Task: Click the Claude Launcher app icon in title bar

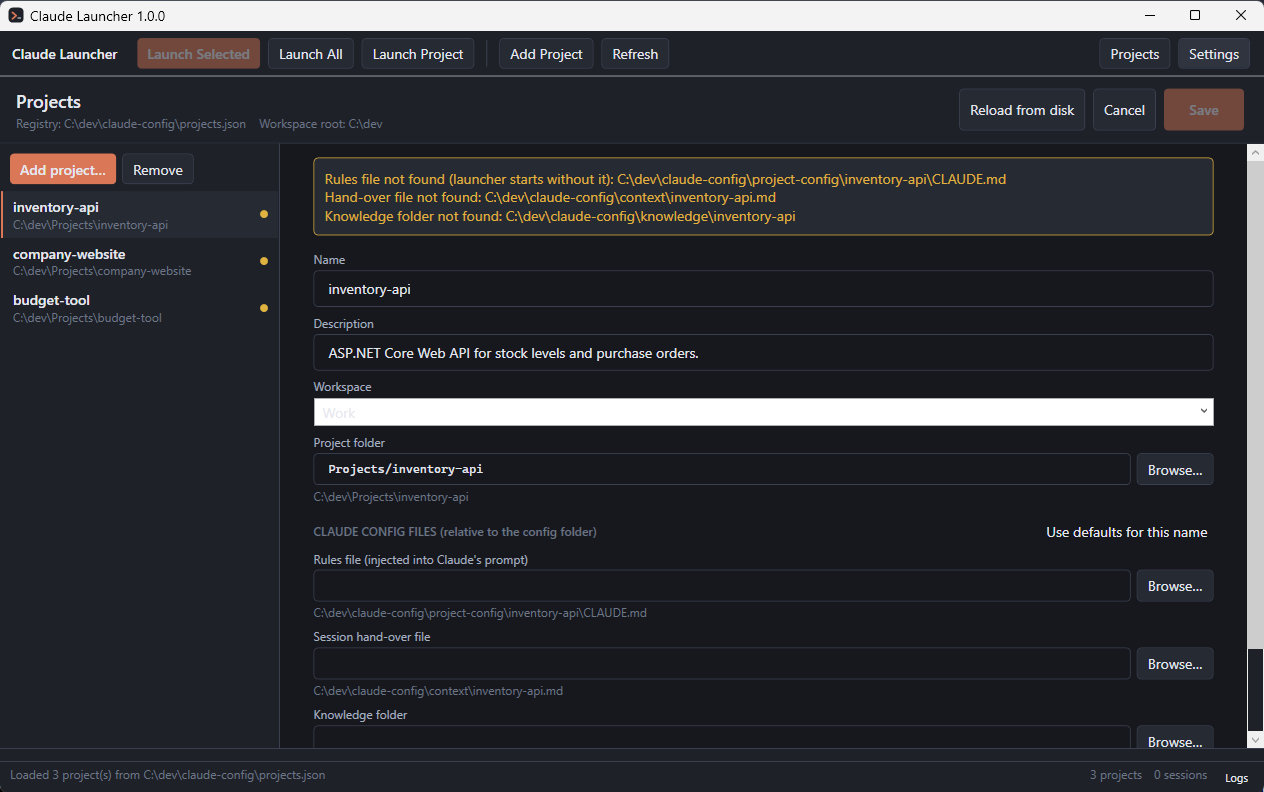Action: point(16,16)
